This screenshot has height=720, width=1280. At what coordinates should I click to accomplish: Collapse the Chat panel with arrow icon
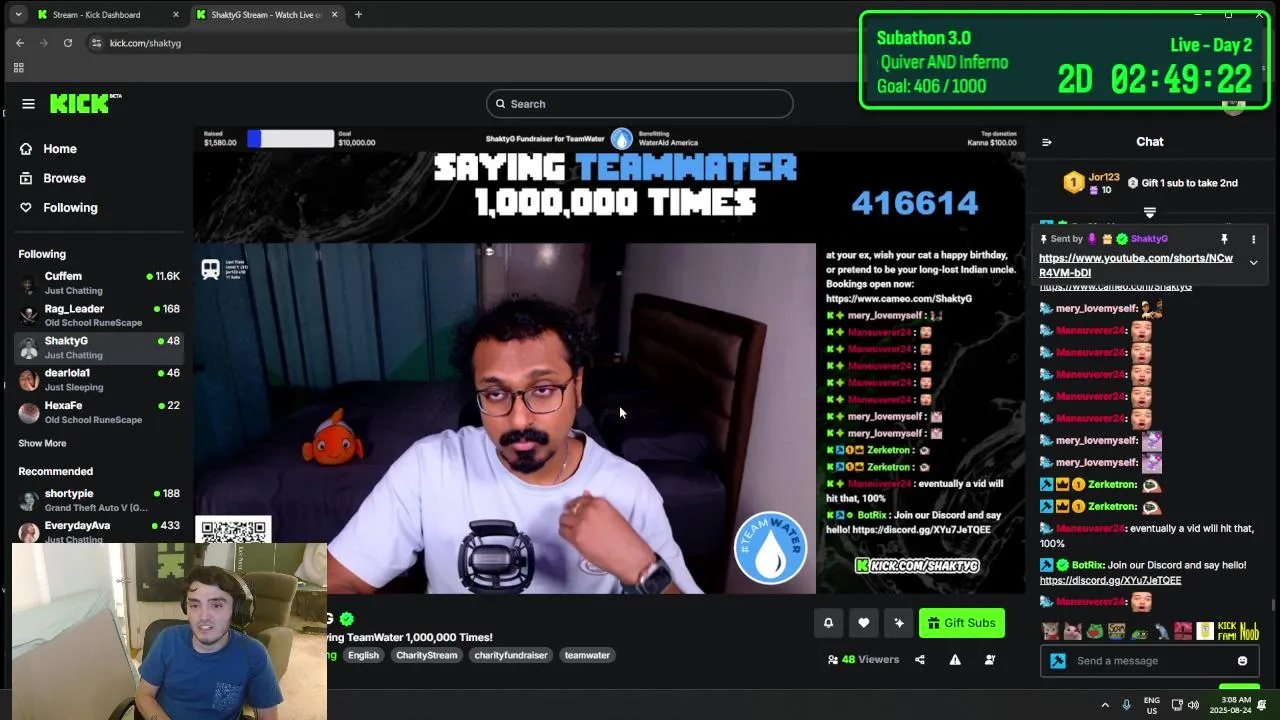point(1047,142)
